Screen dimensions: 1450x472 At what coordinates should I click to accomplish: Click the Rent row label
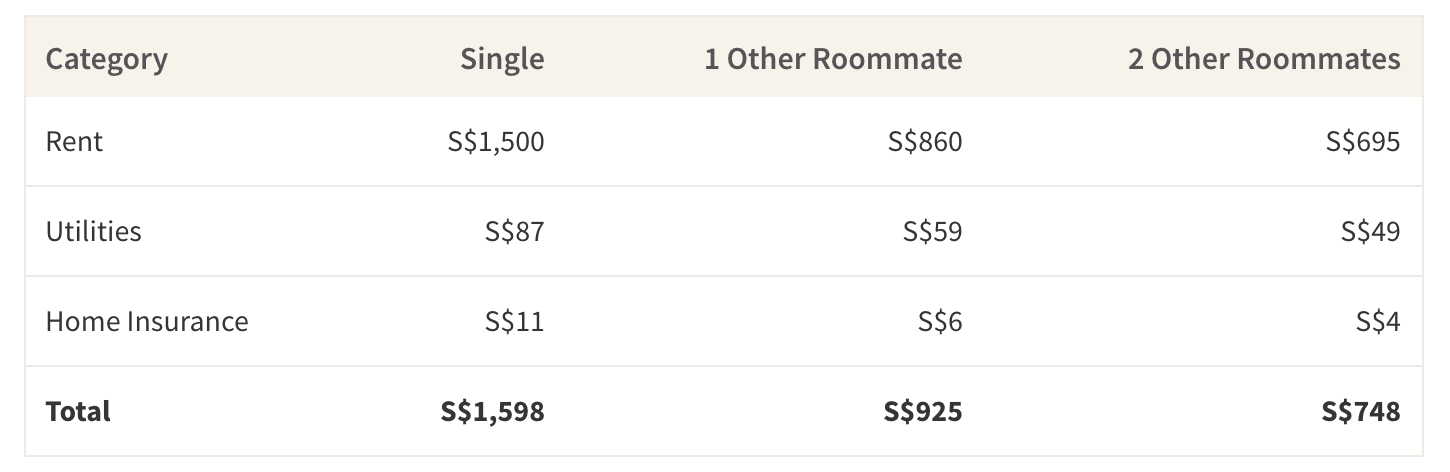[74, 141]
